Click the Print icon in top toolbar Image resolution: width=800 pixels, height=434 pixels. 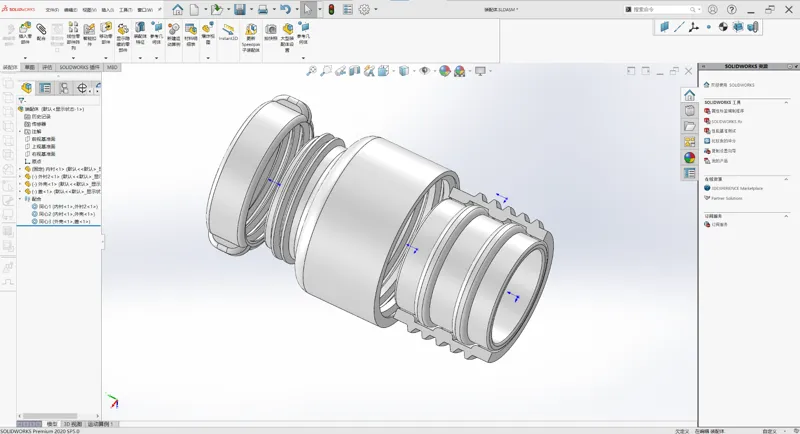click(263, 9)
